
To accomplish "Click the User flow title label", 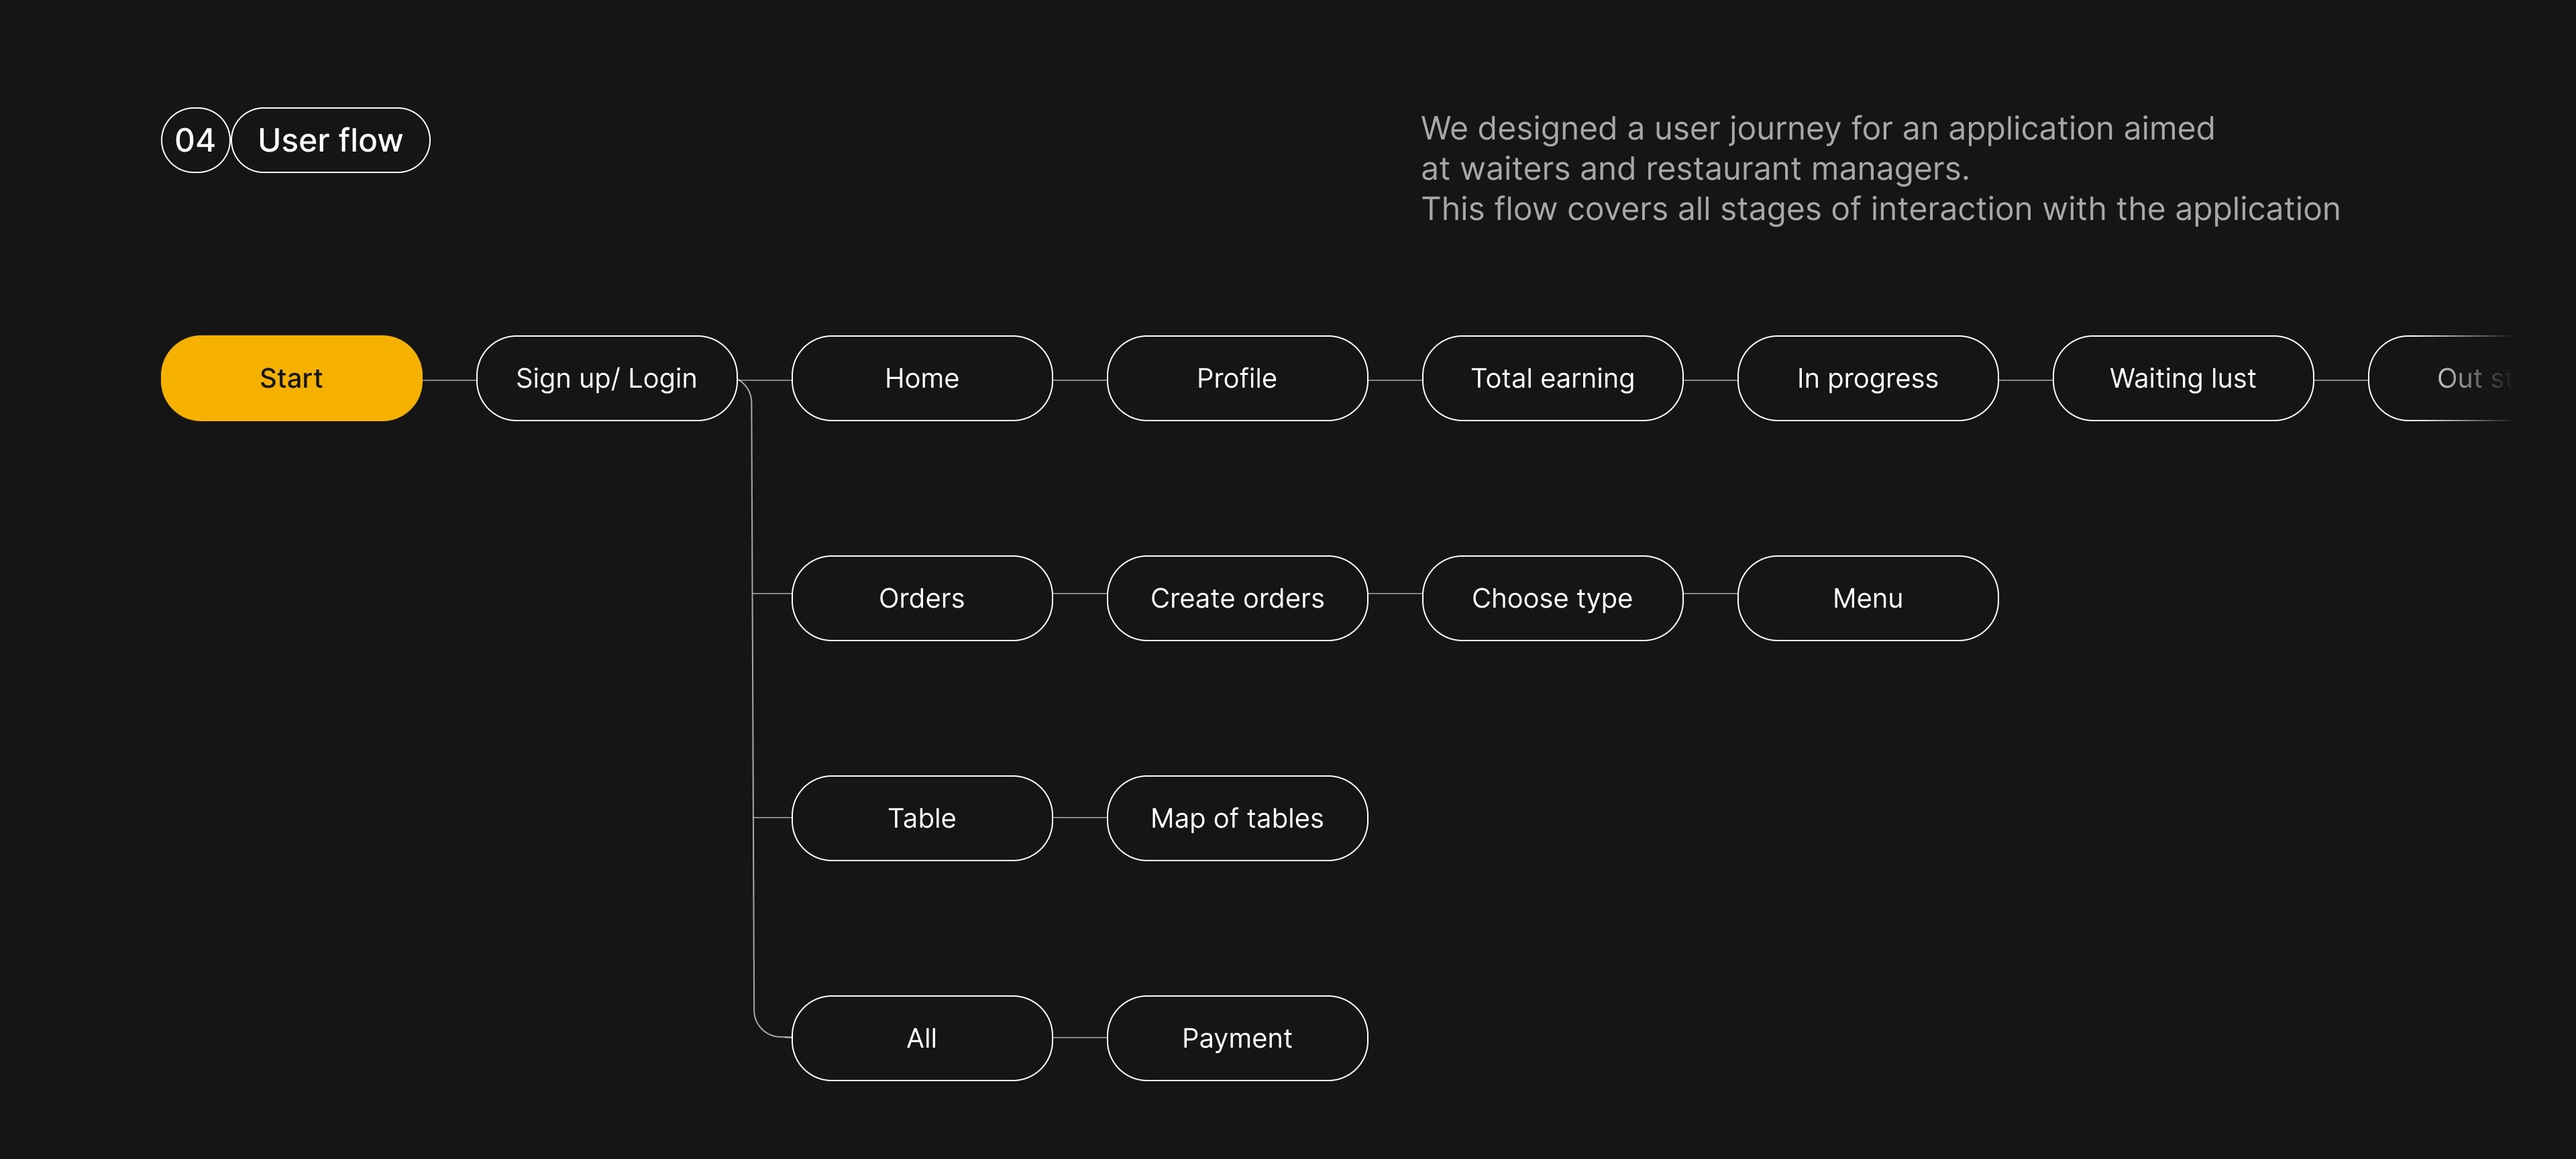I will pyautogui.click(x=331, y=140).
